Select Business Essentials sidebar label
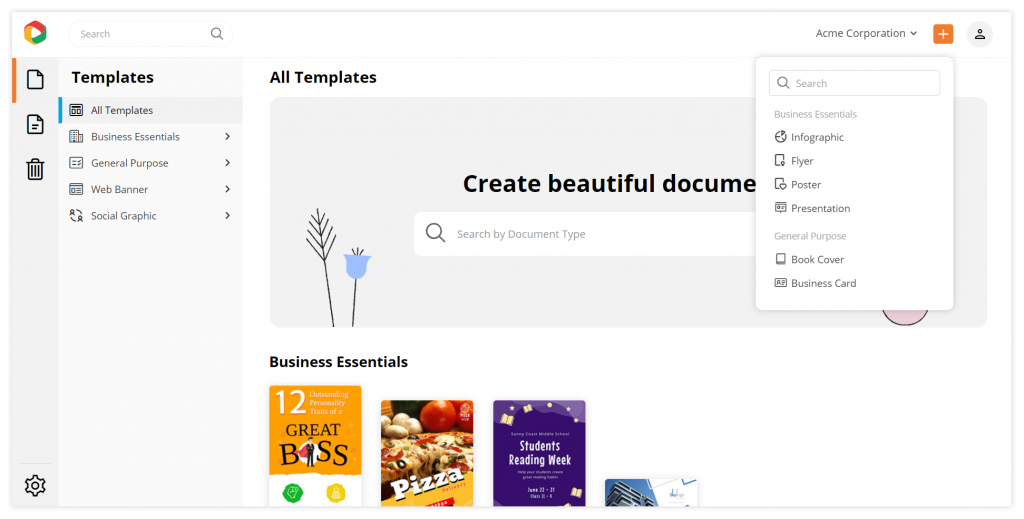Image resolution: width=1024 pixels, height=519 pixels. pyautogui.click(x=135, y=136)
